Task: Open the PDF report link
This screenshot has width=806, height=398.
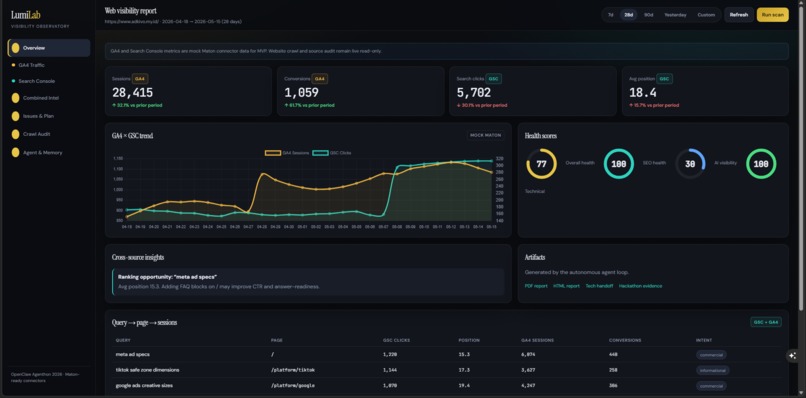Action: [x=536, y=286]
